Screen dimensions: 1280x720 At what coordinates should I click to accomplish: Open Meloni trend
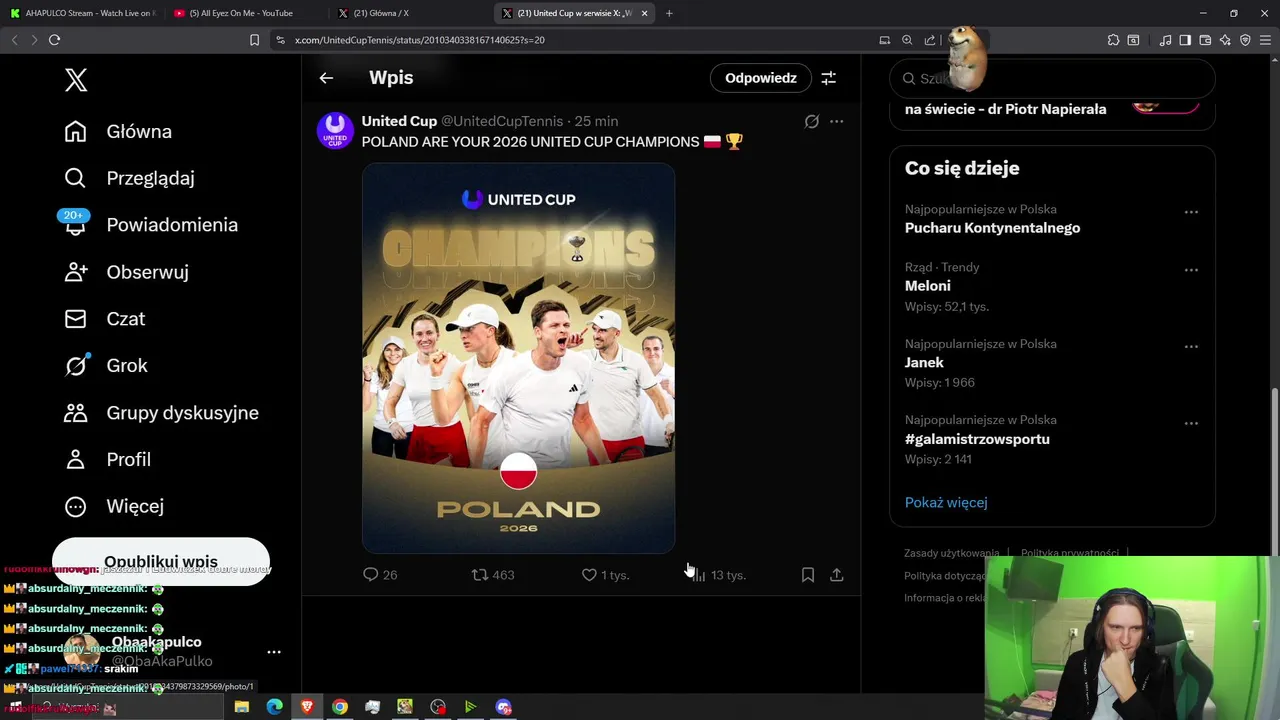[928, 286]
